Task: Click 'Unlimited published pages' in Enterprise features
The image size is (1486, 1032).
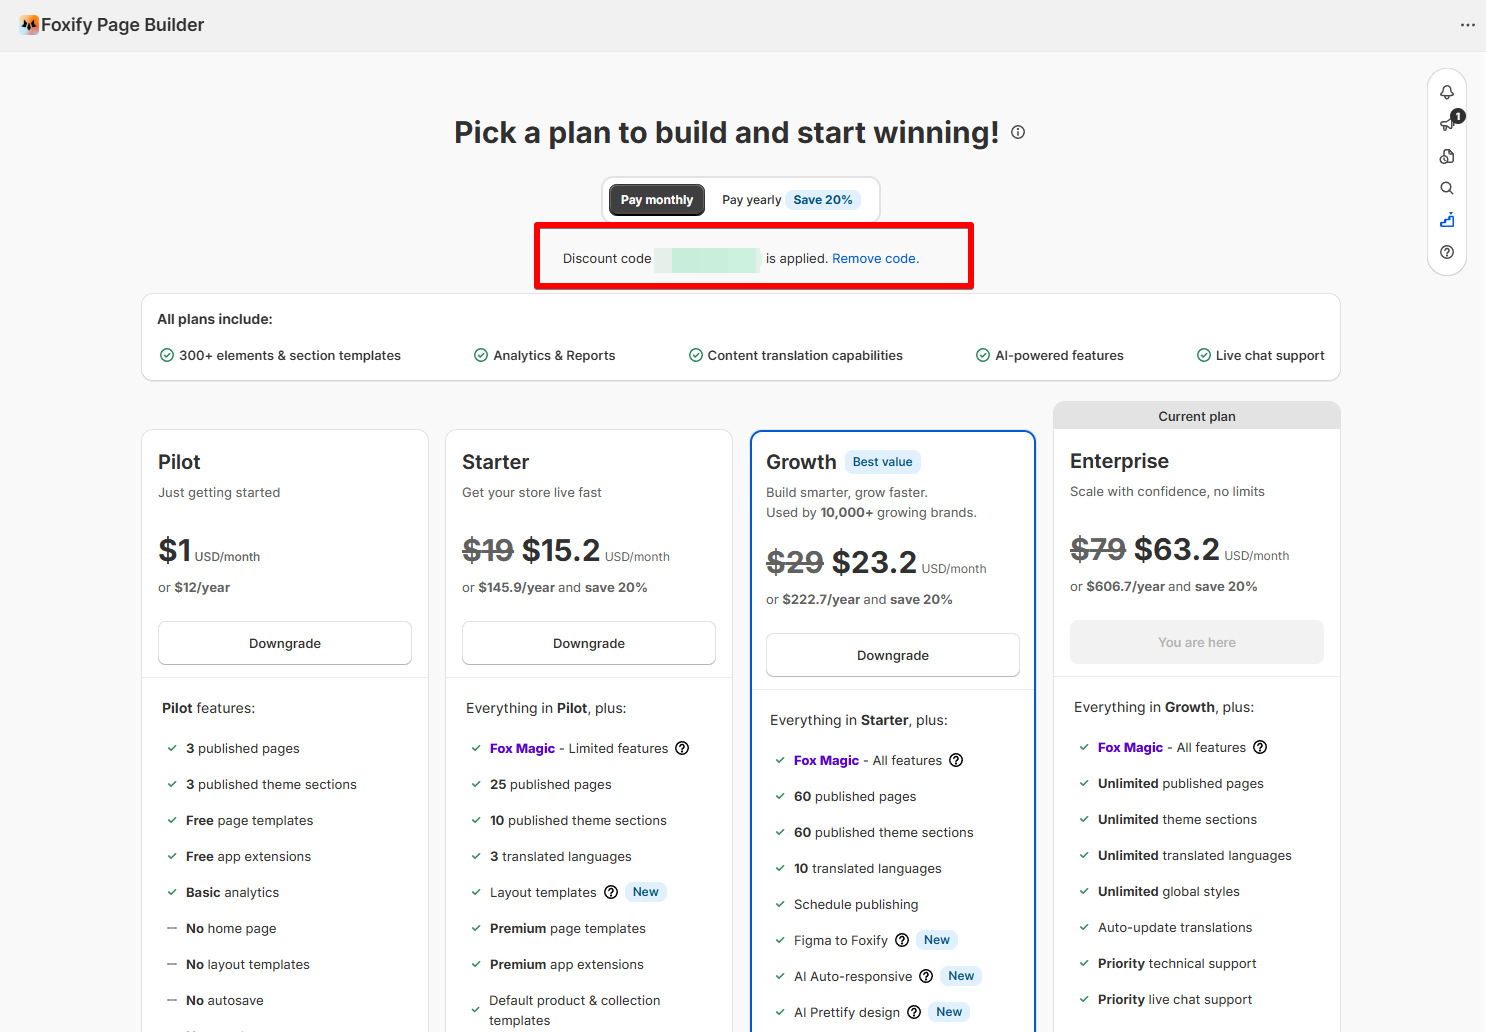Action: pyautogui.click(x=1181, y=783)
